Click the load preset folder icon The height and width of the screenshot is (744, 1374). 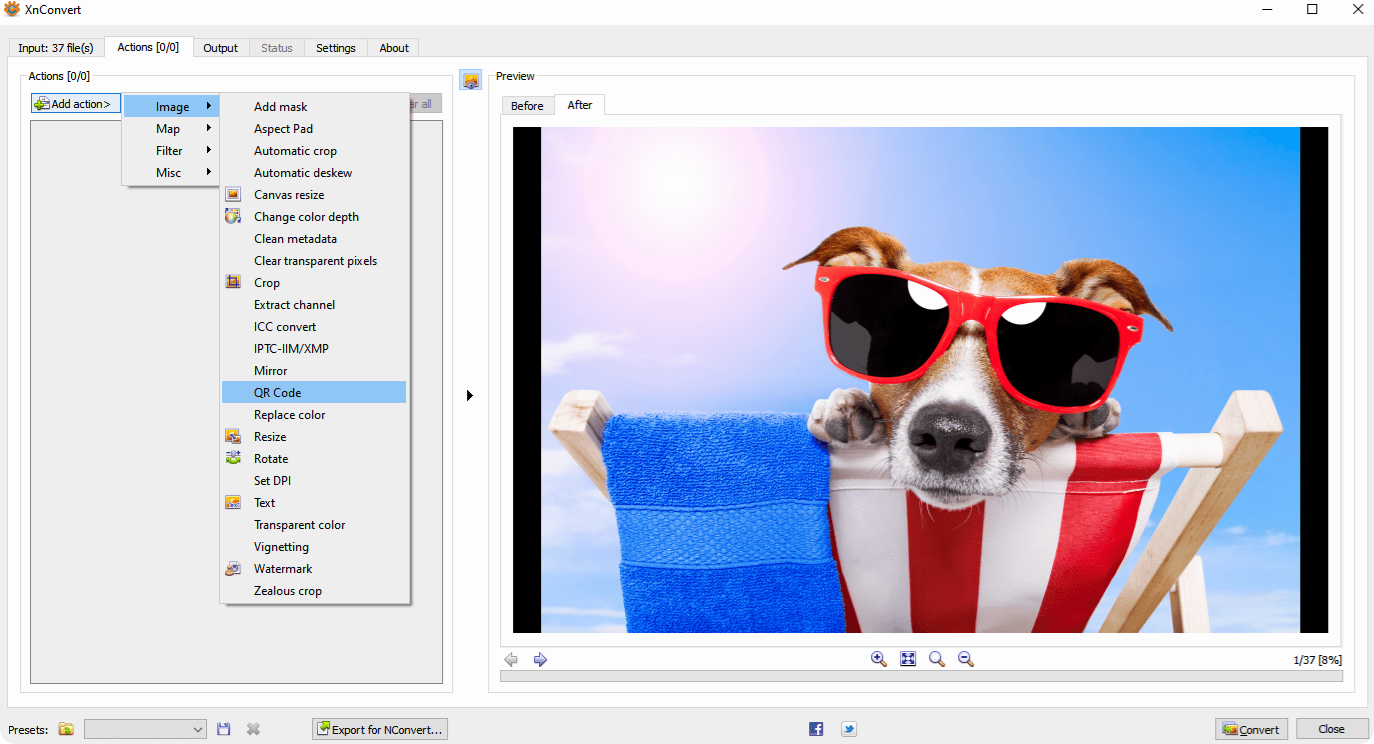click(66, 729)
